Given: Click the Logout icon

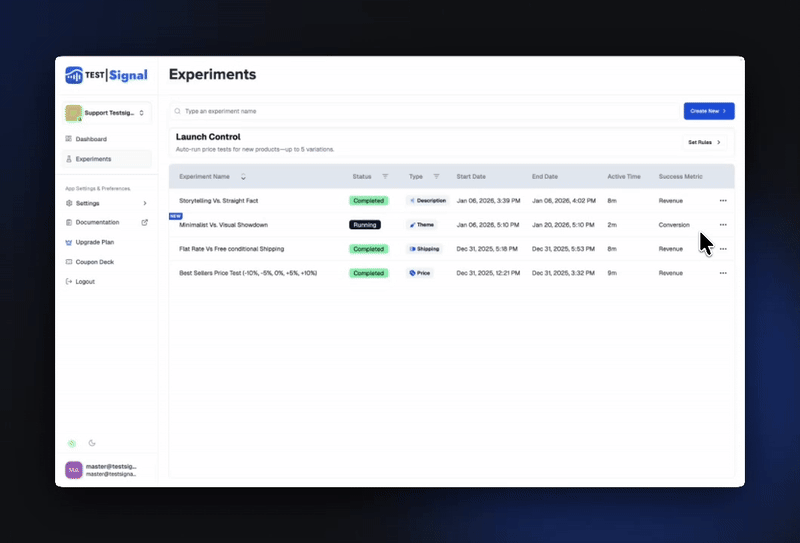Looking at the screenshot, I should point(68,281).
